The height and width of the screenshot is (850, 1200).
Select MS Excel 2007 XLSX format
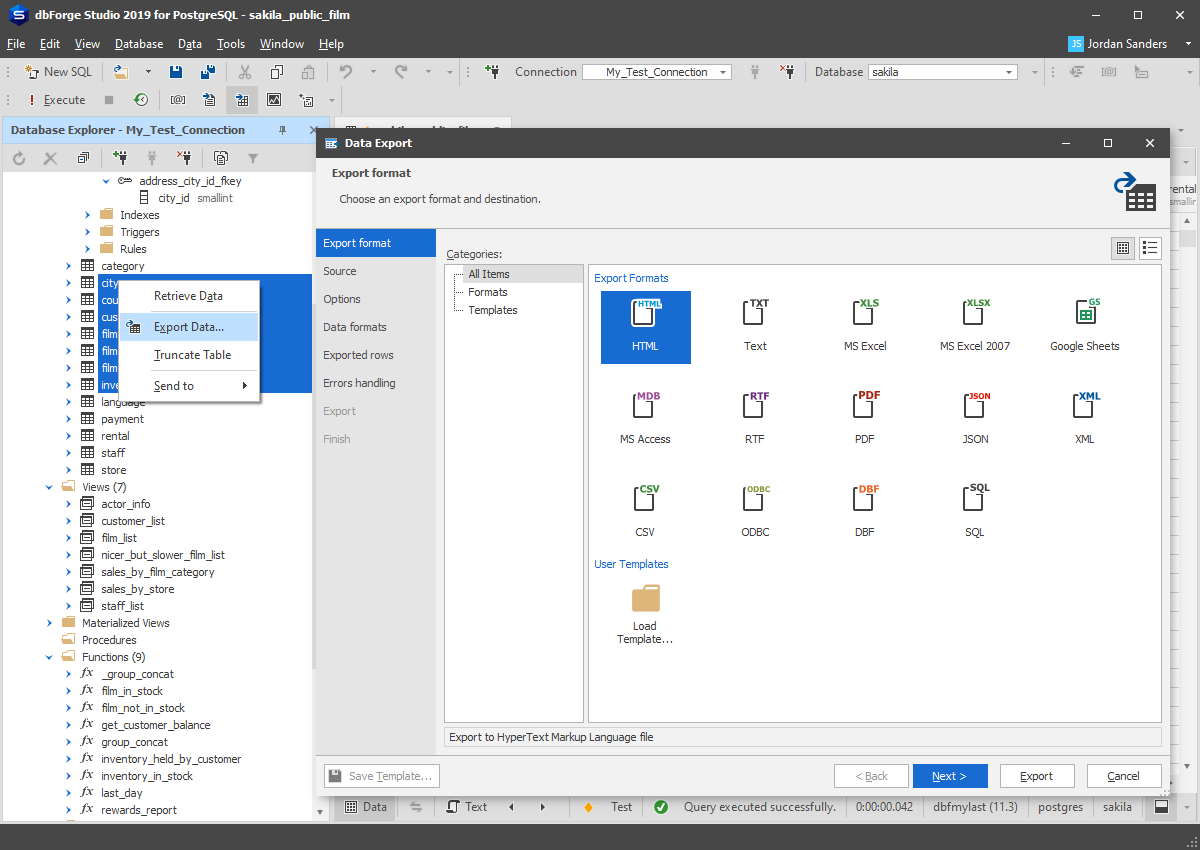tap(975, 327)
